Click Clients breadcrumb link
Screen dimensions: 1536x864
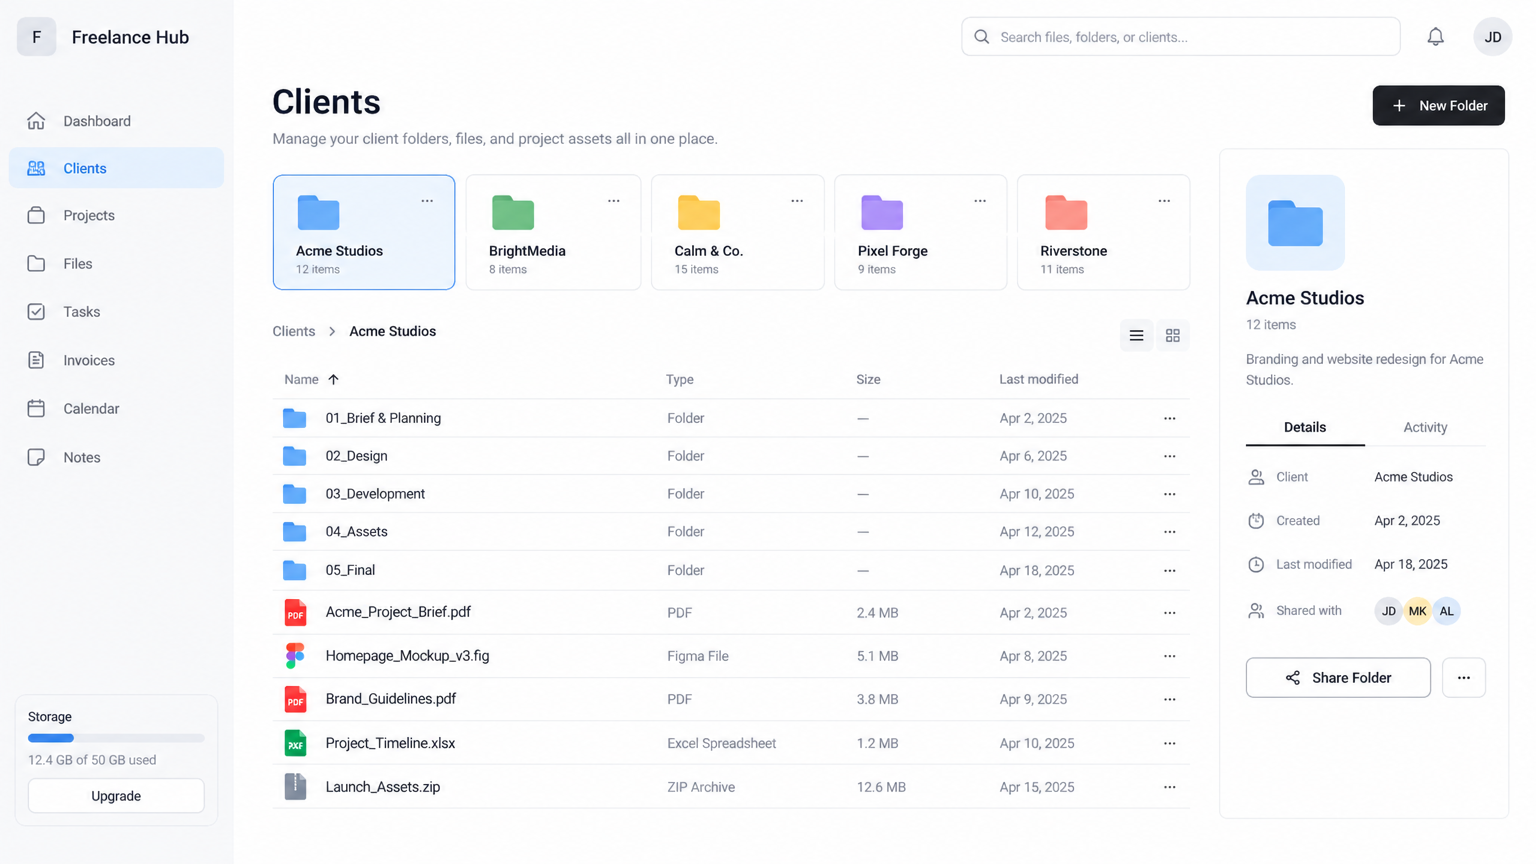tap(293, 331)
